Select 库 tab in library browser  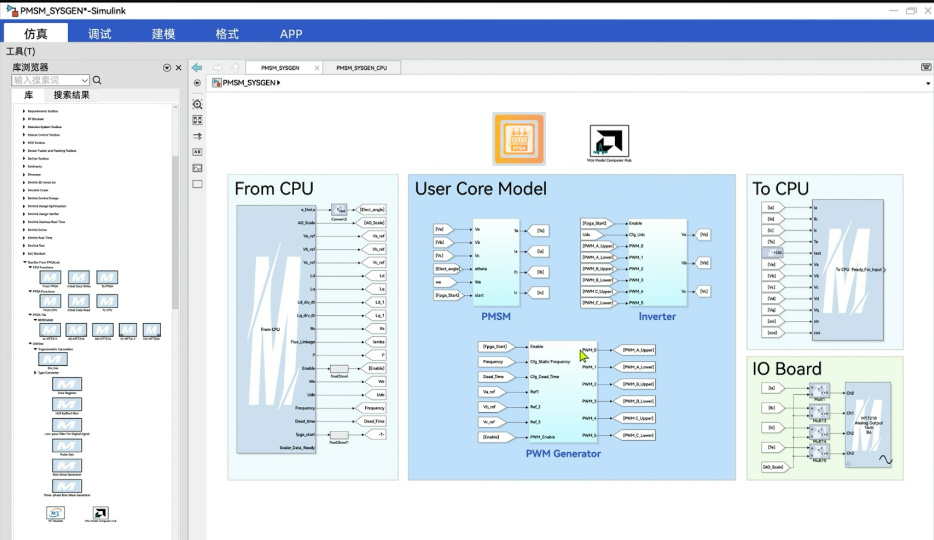tap(29, 95)
